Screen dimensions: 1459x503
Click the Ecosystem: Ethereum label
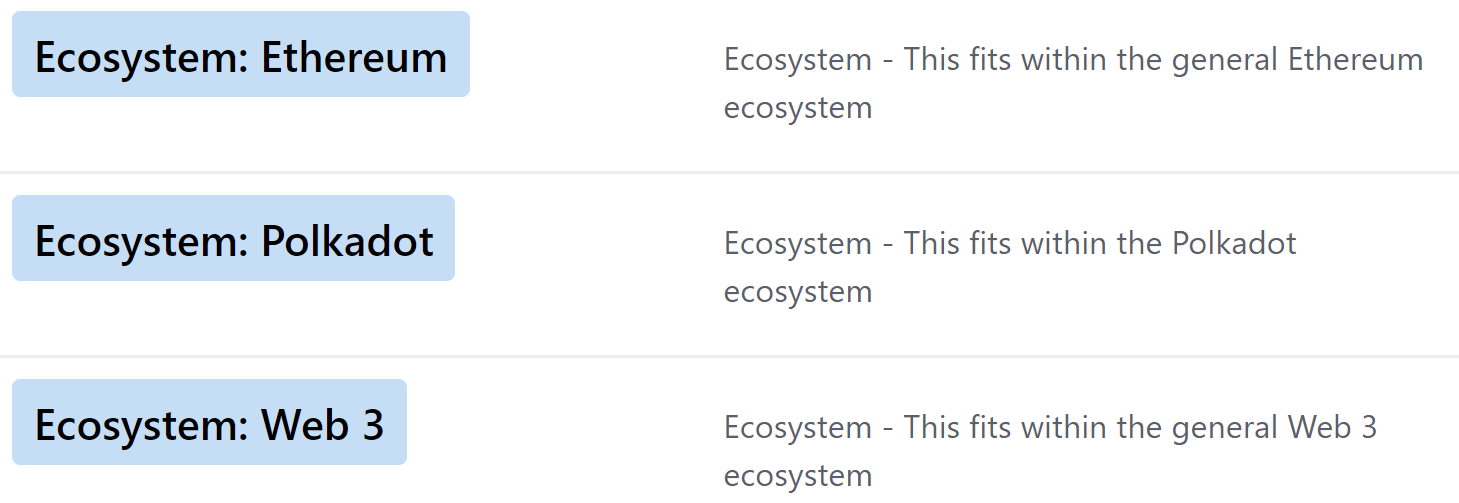pos(240,56)
